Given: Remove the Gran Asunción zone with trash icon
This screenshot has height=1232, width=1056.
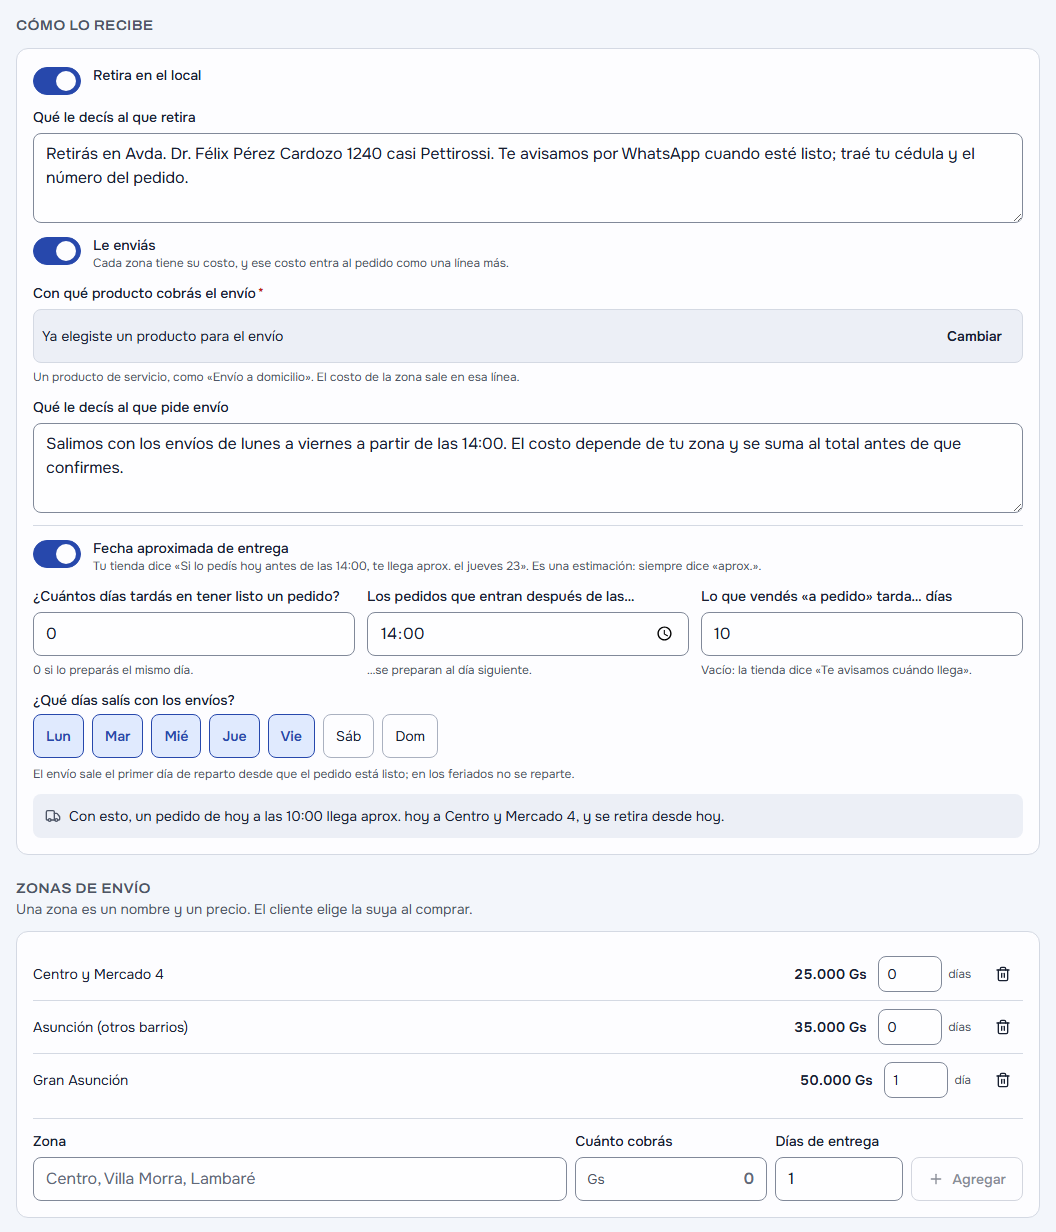Looking at the screenshot, I should point(1003,1080).
